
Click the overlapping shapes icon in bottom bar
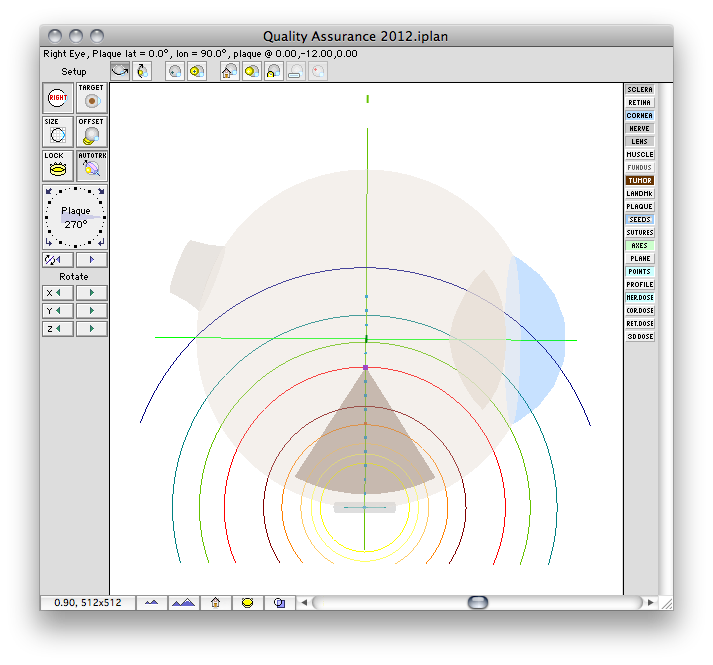pos(280,603)
